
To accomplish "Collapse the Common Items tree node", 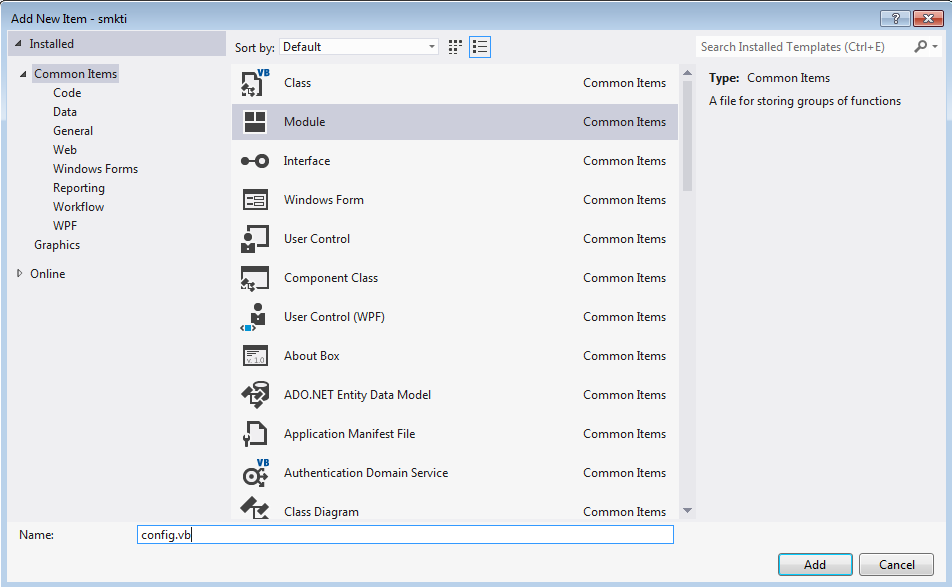I will click(23, 74).
